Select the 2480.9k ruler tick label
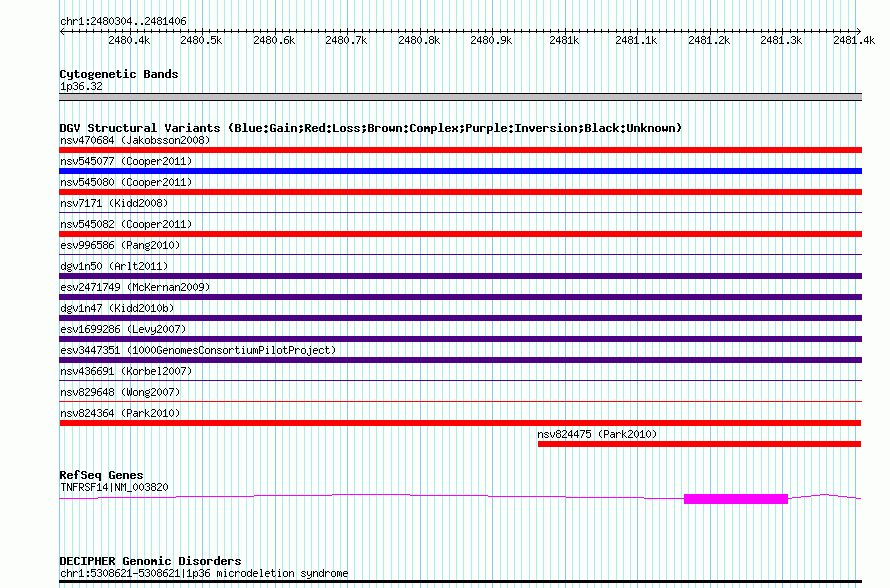Image resolution: width=890 pixels, height=588 pixels. pyautogui.click(x=491, y=40)
